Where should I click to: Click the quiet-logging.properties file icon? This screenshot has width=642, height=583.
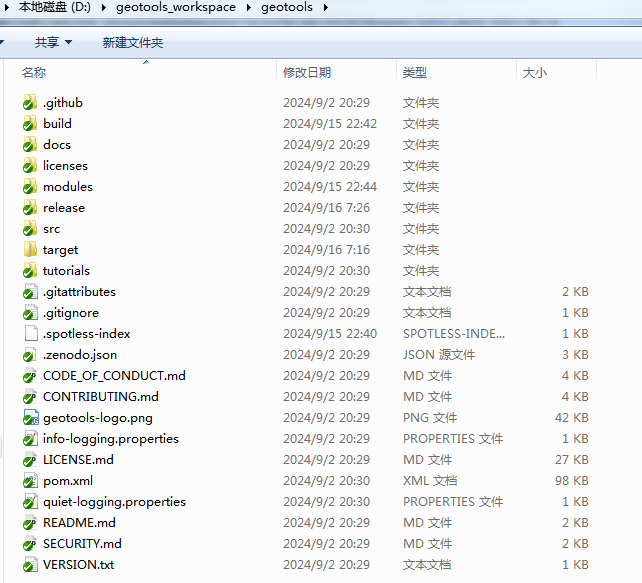(x=30, y=502)
